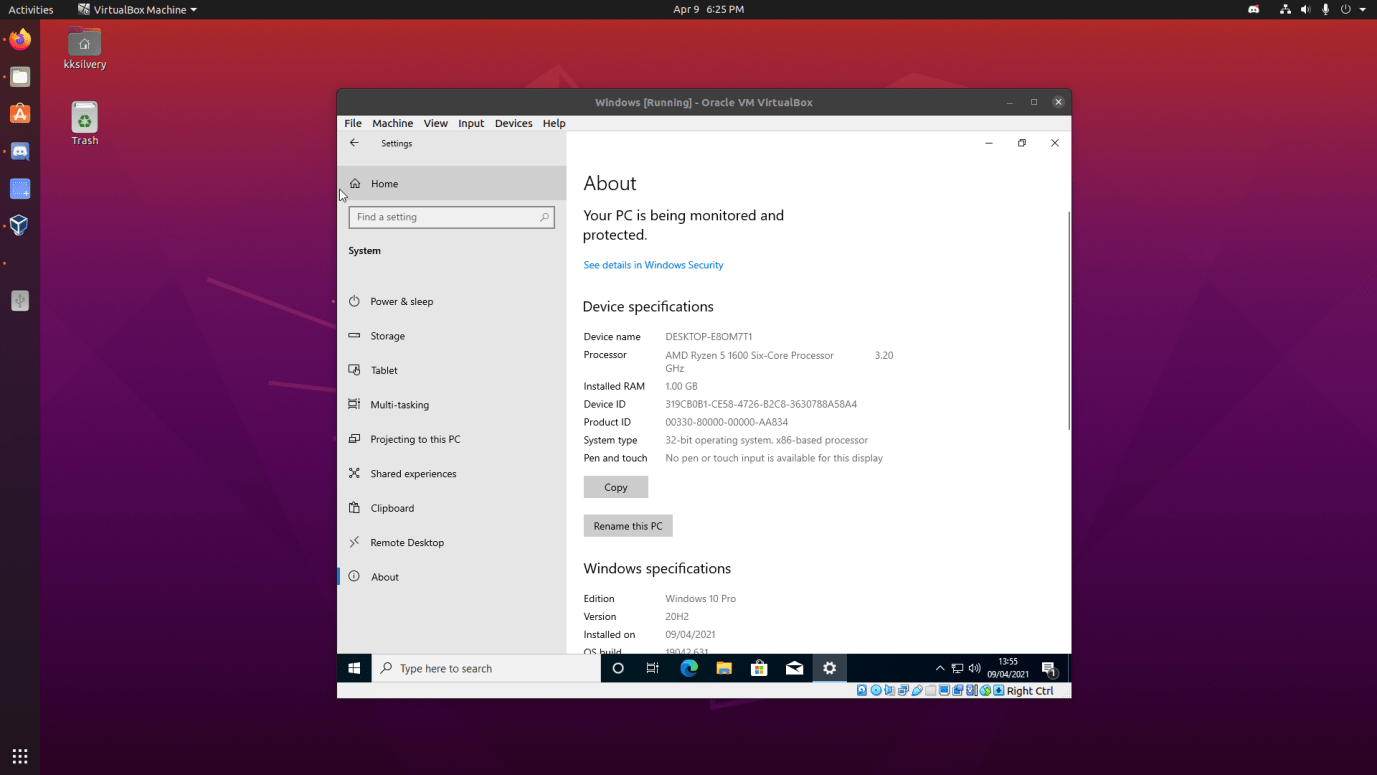Expand hidden Windows tray icons

pyautogui.click(x=940, y=668)
